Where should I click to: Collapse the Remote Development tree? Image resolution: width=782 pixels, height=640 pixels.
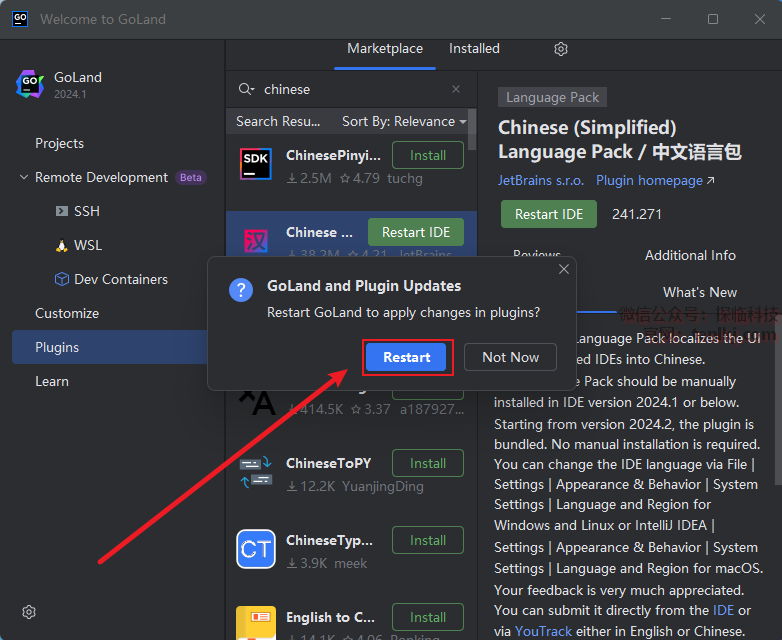[24, 178]
